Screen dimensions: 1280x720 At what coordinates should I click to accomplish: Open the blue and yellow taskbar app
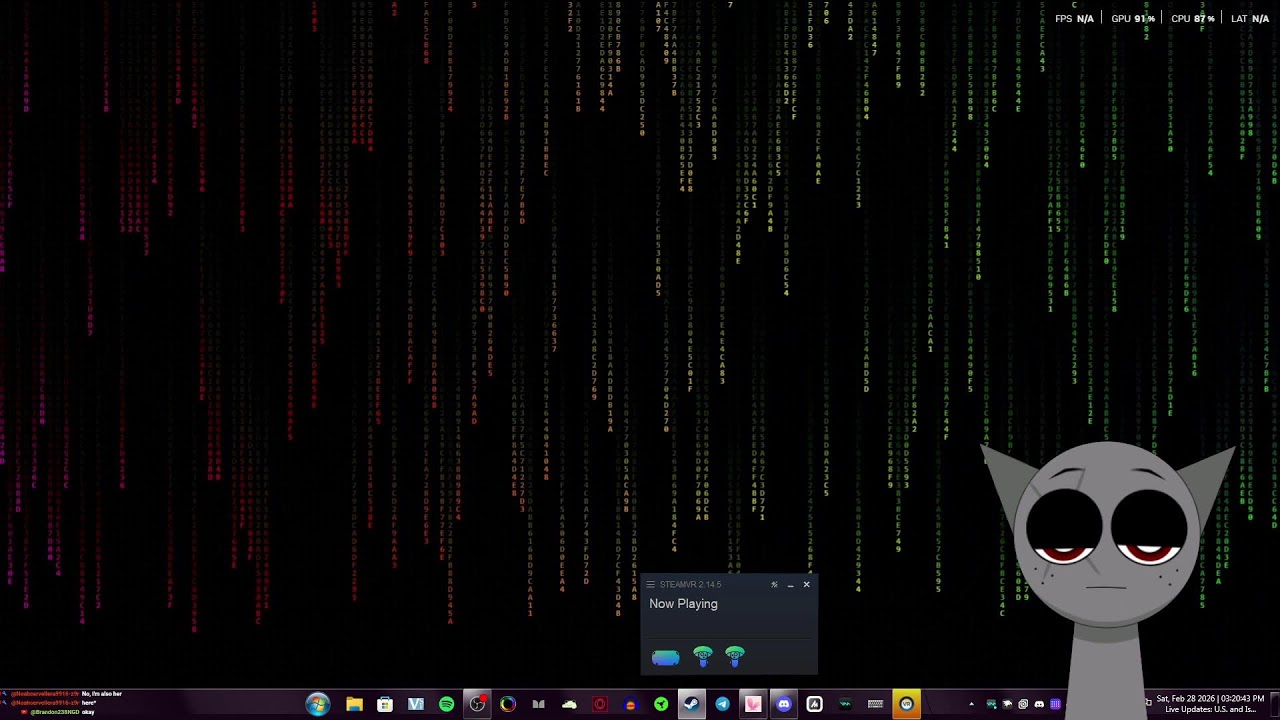tap(630, 704)
